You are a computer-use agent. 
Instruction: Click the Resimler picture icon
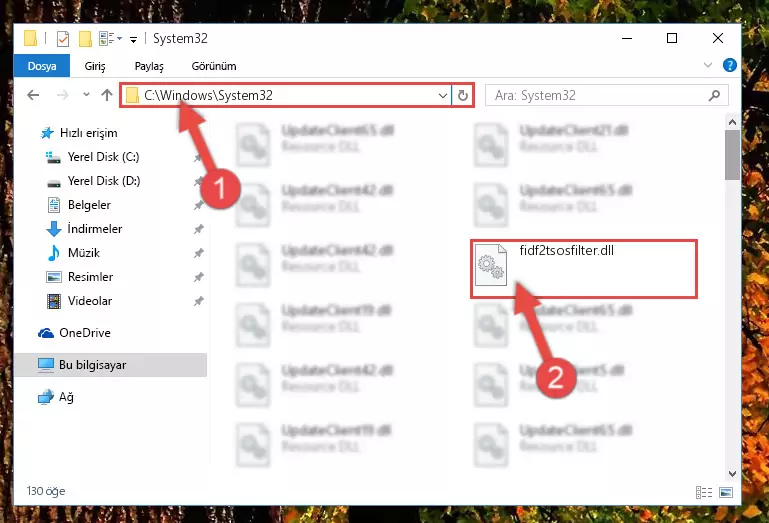coord(53,277)
